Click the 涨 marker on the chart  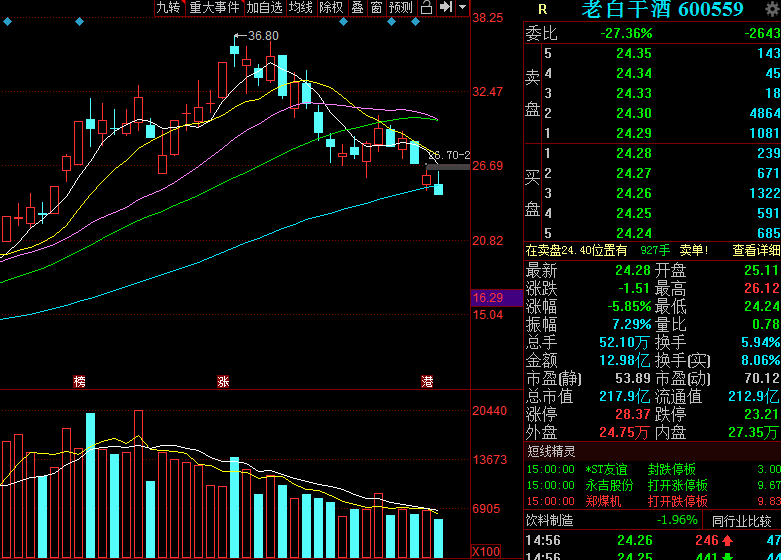click(223, 382)
